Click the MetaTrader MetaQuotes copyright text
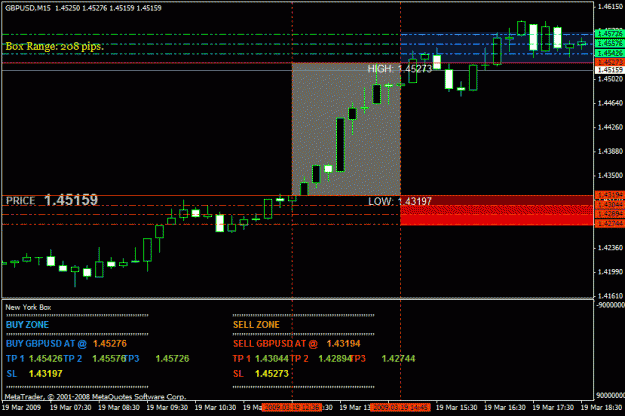Image resolution: width=625 pixels, height=416 pixels. [95, 397]
